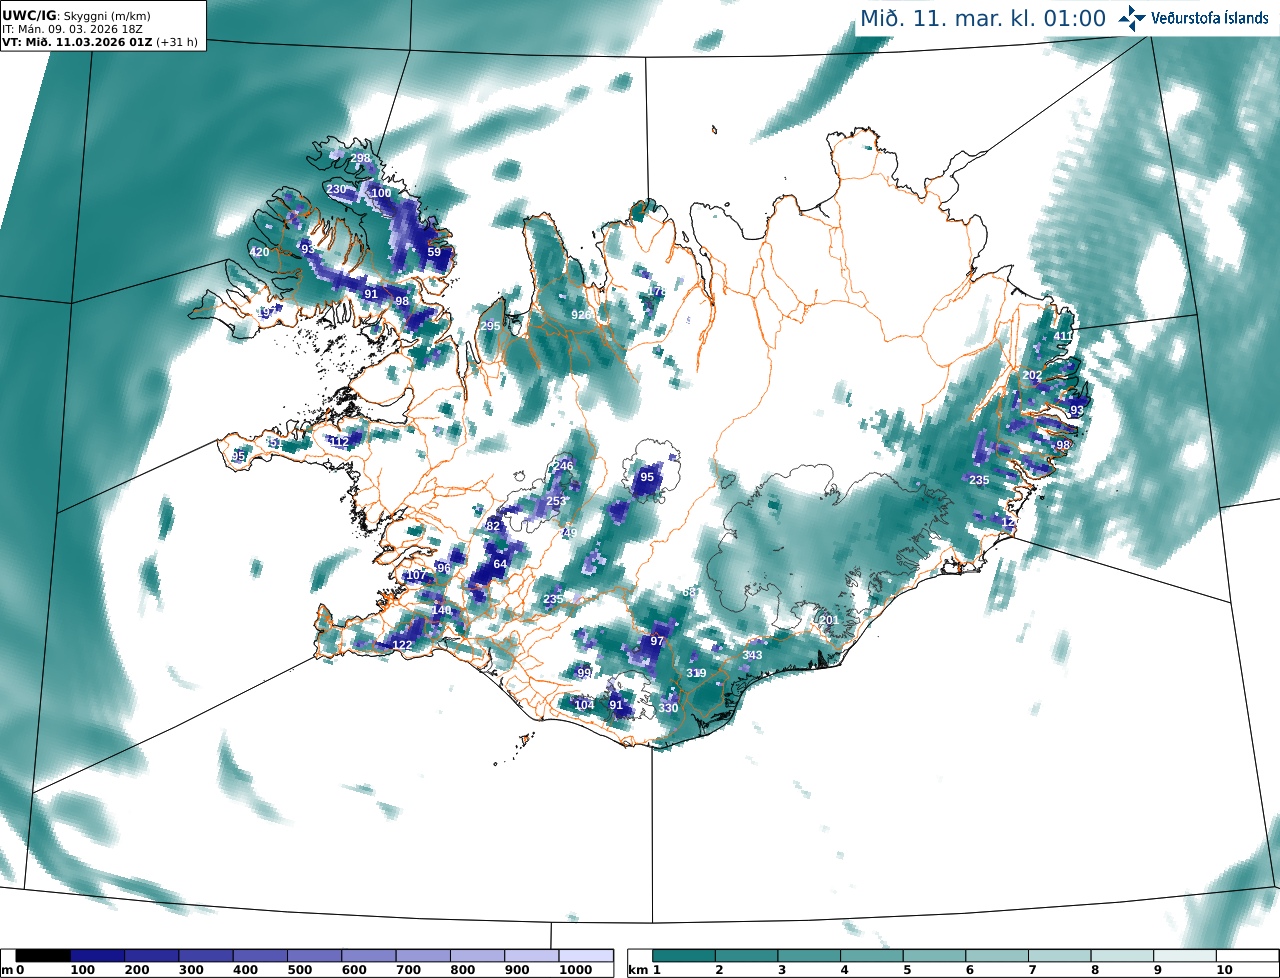Screen dimensions: 1280x978
Task: Click the 246 visibility value on the map
Action: [x=563, y=466]
